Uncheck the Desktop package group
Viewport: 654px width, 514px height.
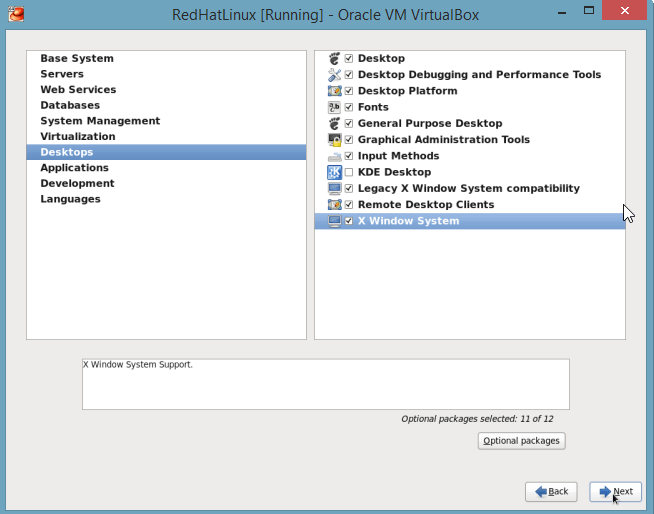pyautogui.click(x=349, y=58)
